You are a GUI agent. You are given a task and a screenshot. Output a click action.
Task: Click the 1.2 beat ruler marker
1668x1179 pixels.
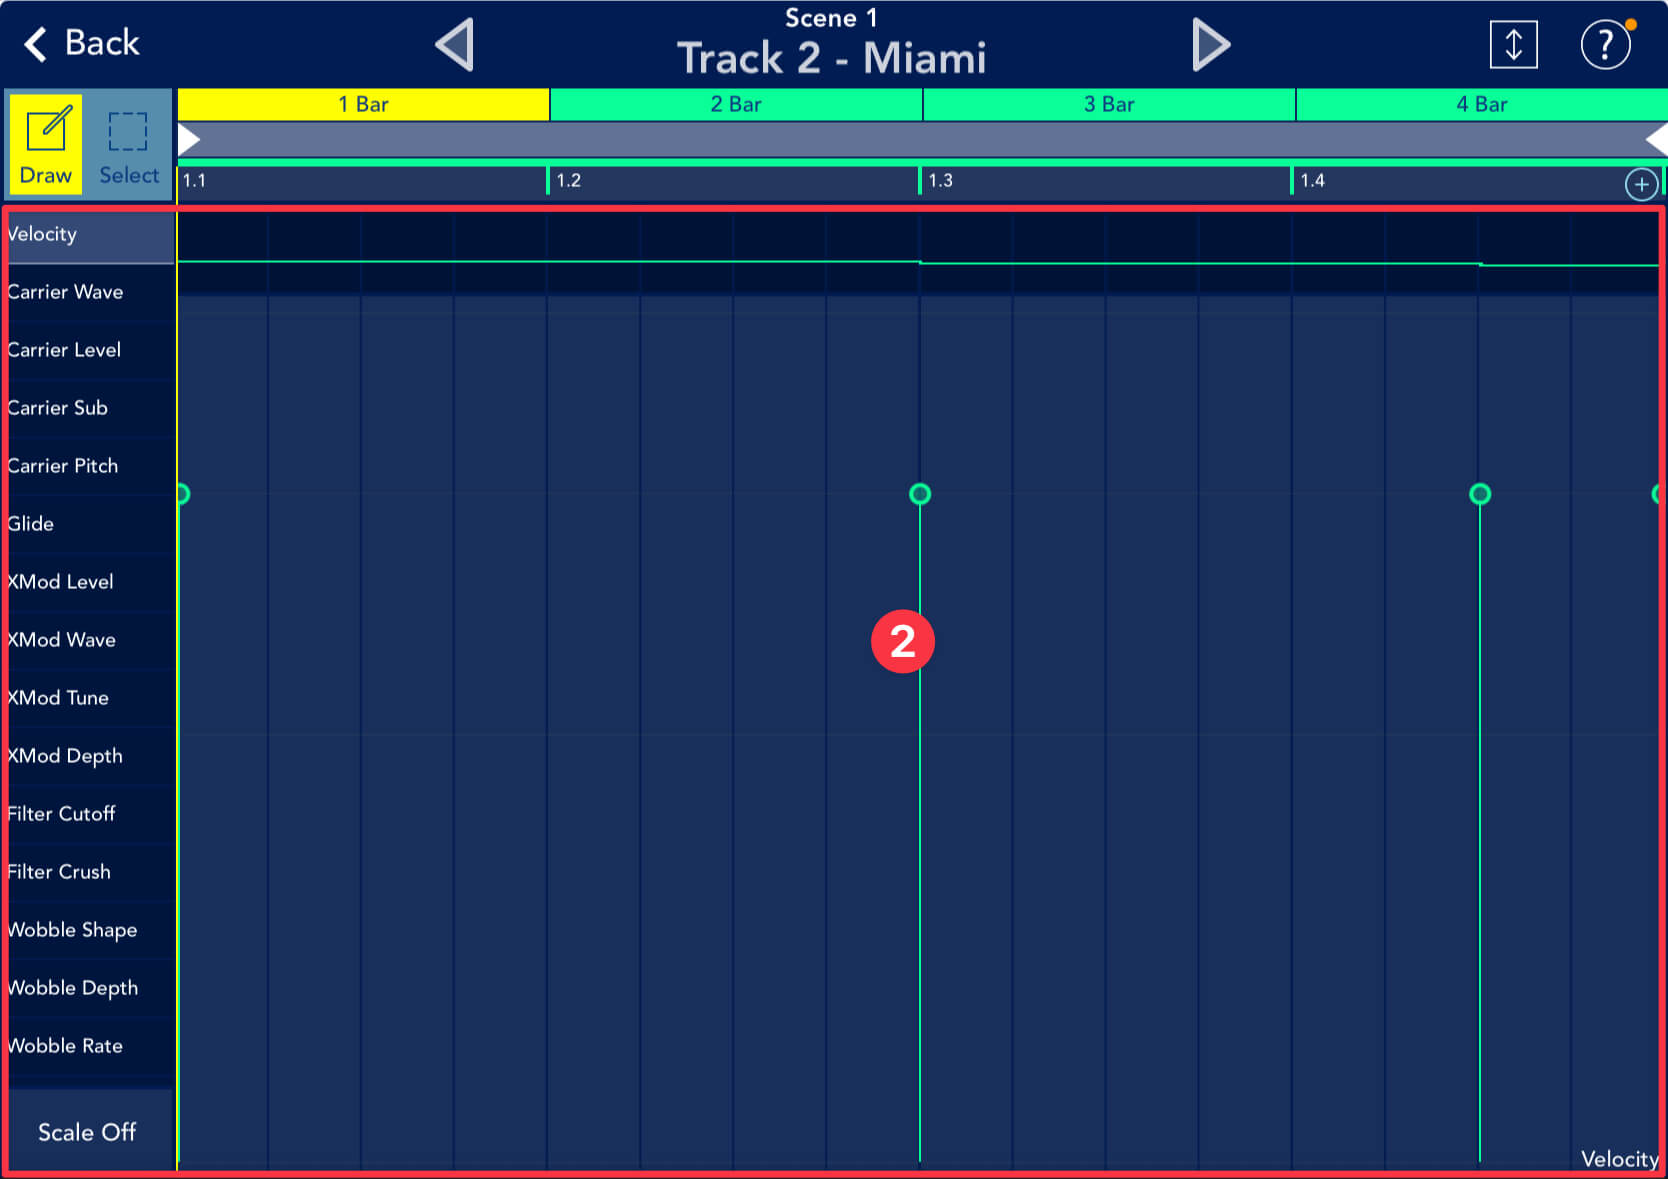tap(567, 181)
